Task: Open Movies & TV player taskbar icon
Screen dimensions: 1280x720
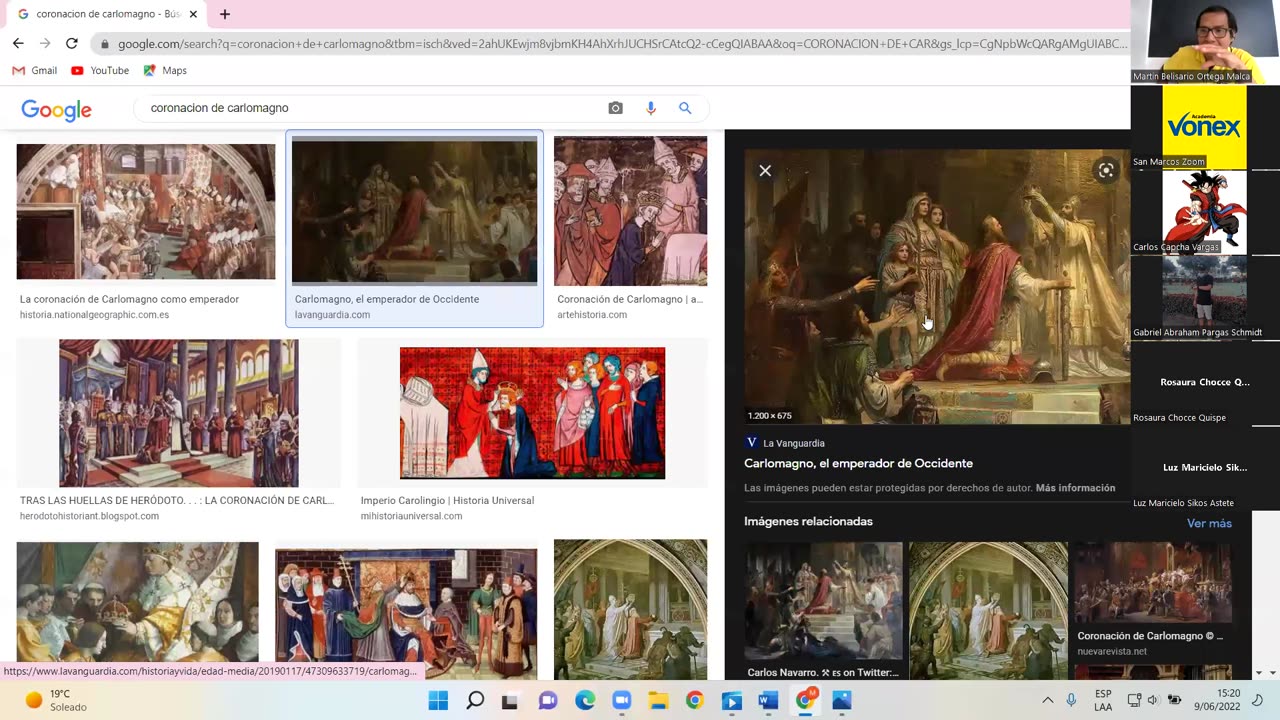Action: [x=731, y=701]
